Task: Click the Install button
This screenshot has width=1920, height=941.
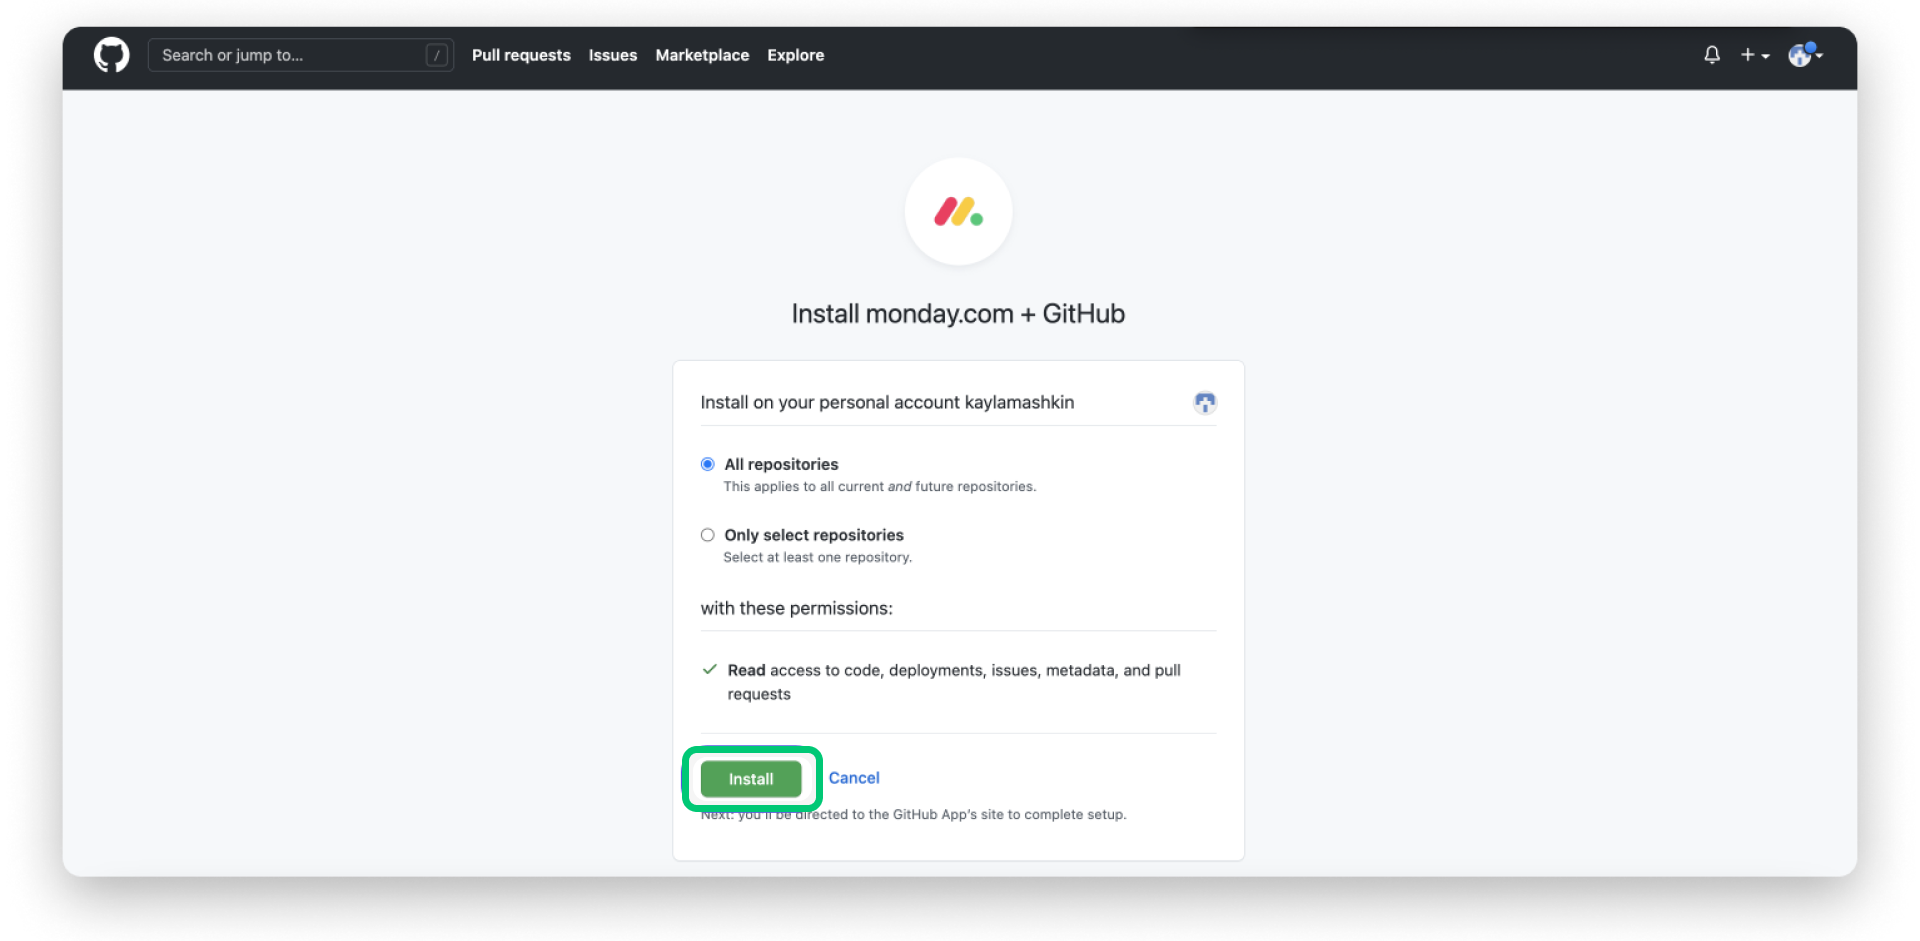Action: [x=751, y=778]
